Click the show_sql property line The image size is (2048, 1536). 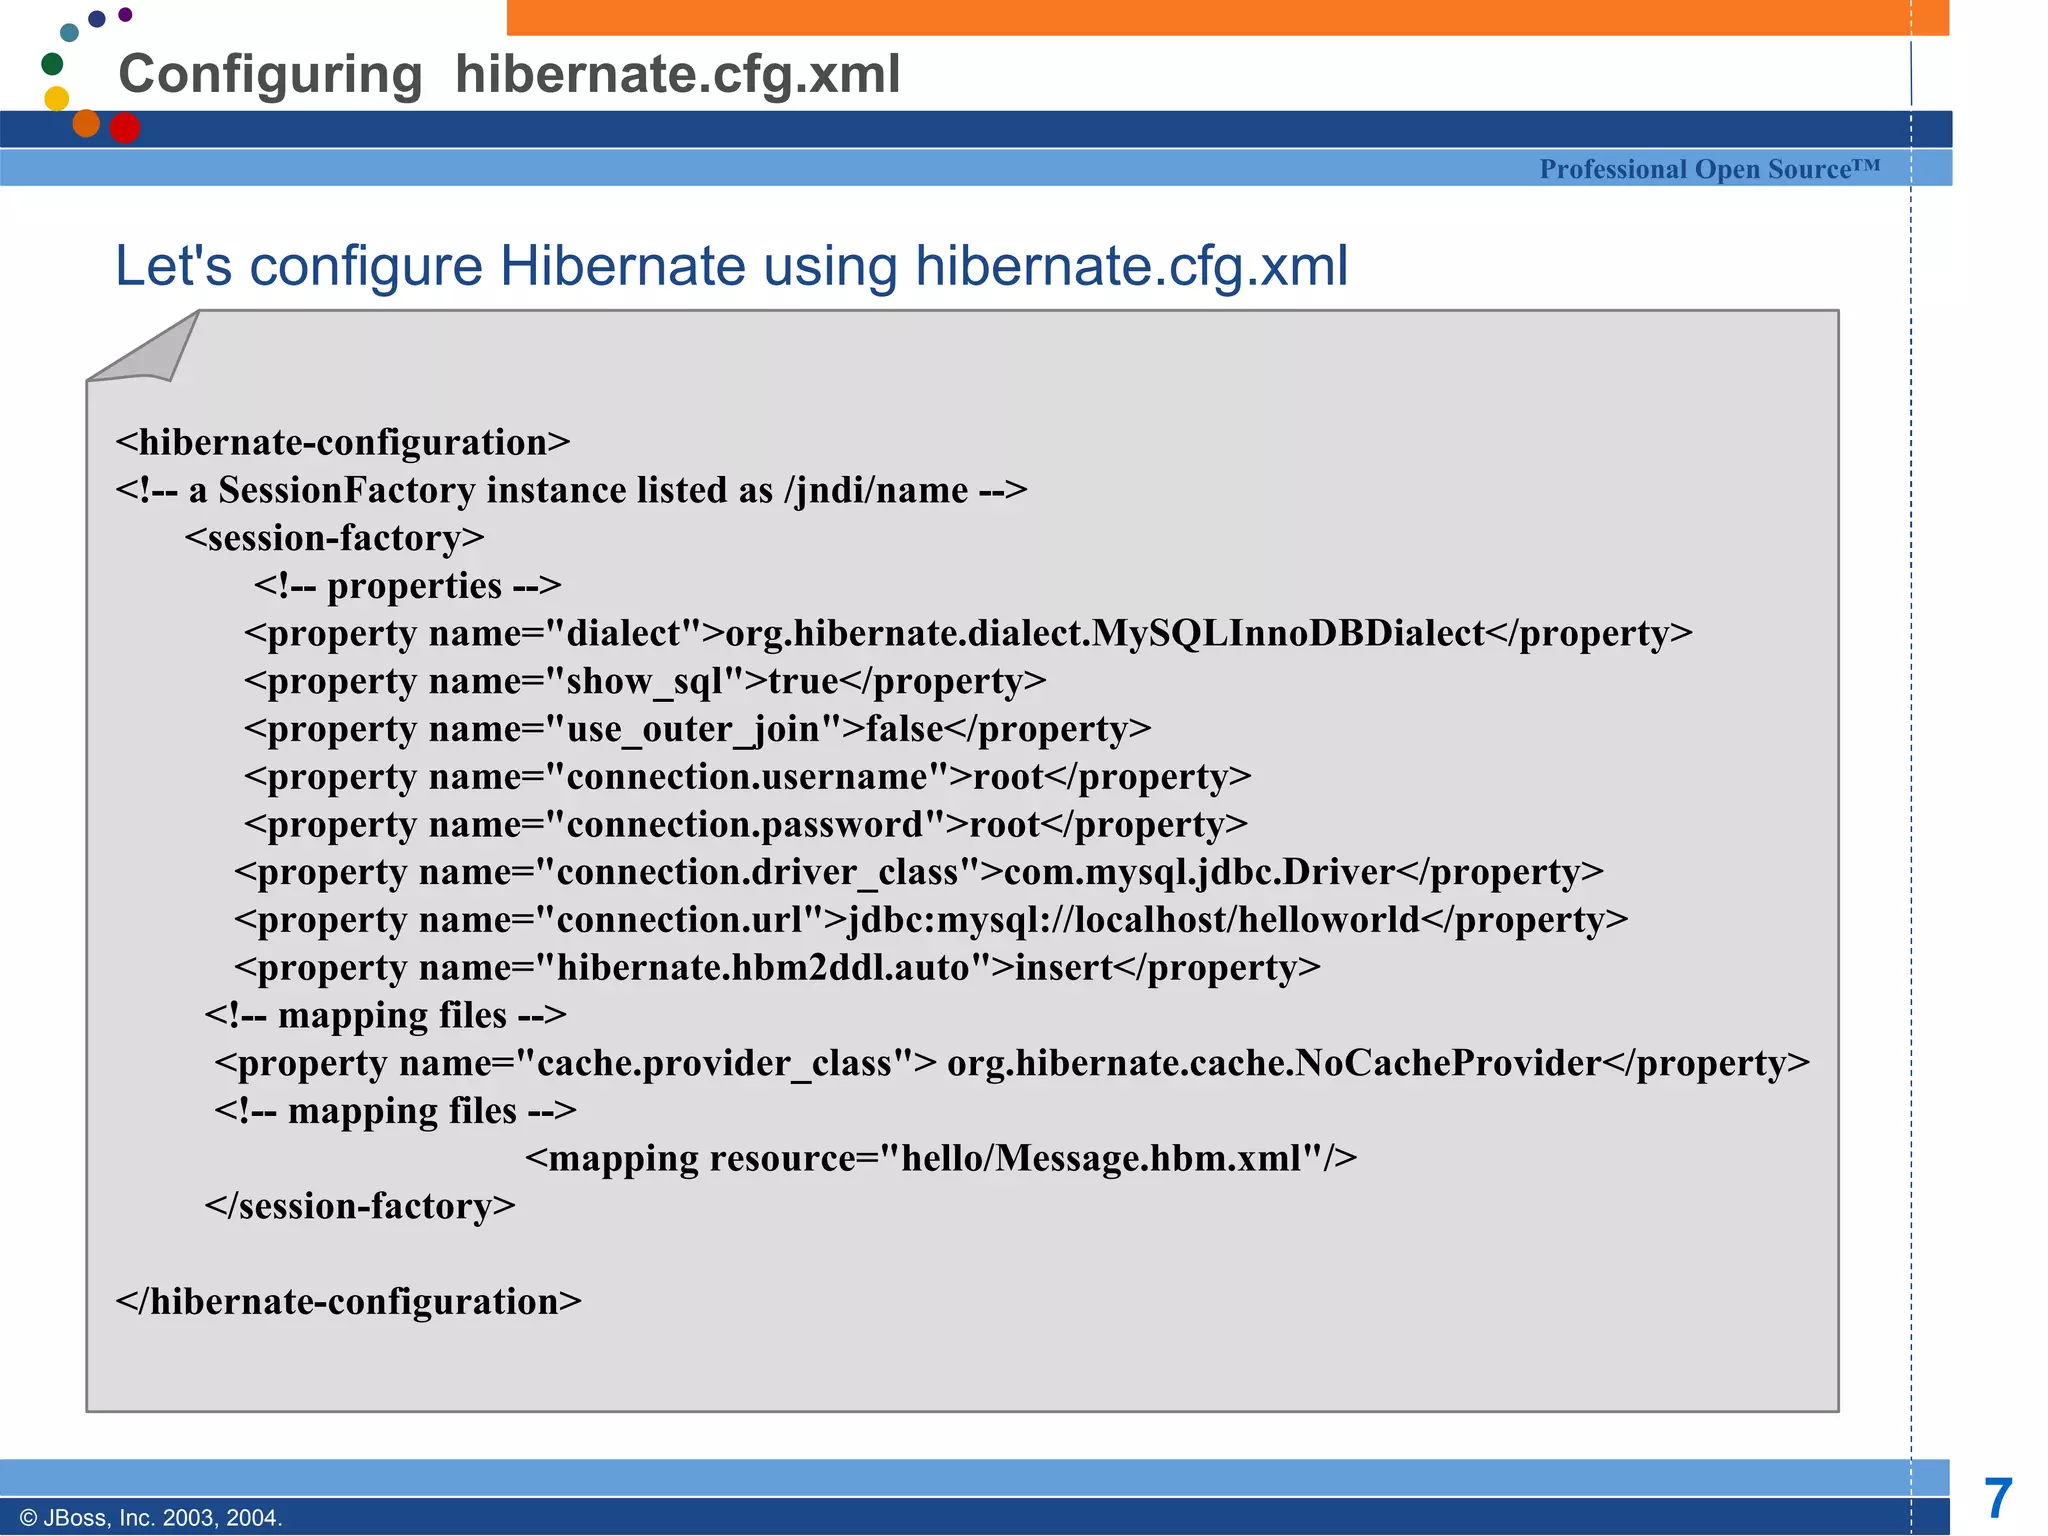pos(645,682)
